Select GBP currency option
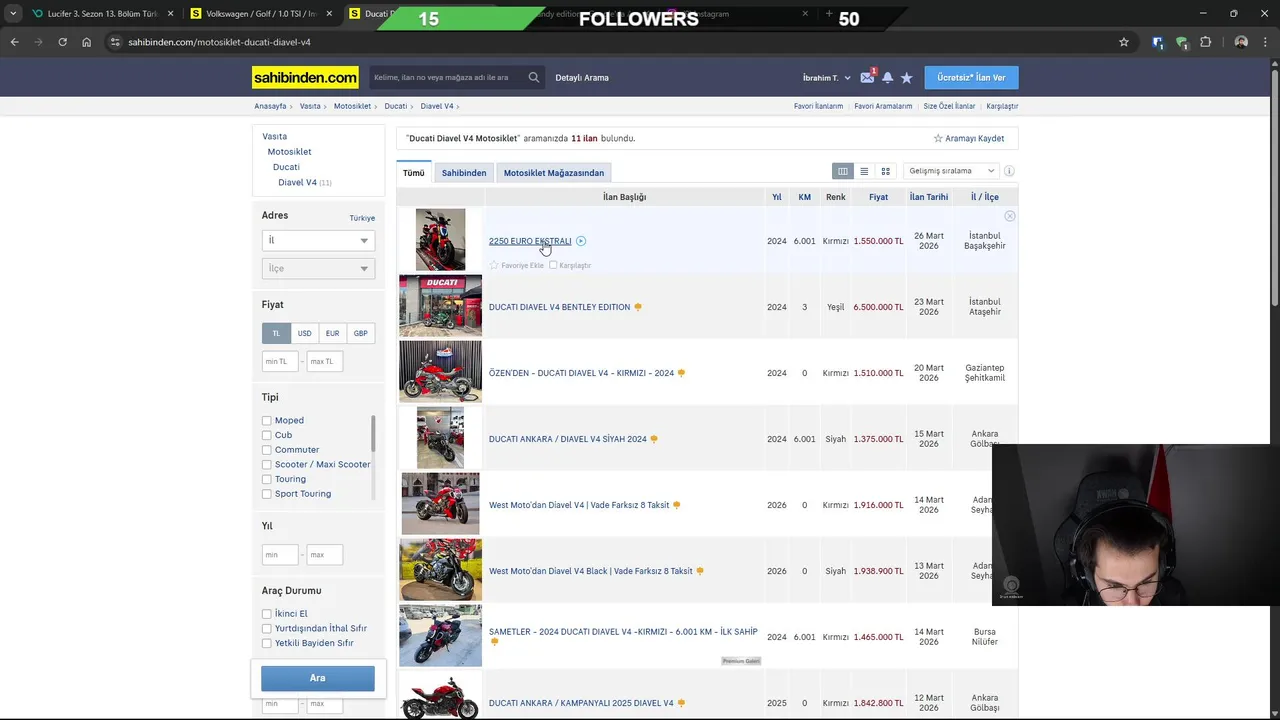This screenshot has height=720, width=1280. click(360, 333)
